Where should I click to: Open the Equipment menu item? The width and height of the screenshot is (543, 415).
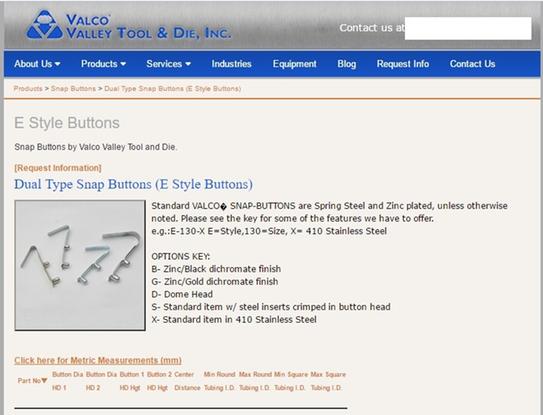(294, 64)
